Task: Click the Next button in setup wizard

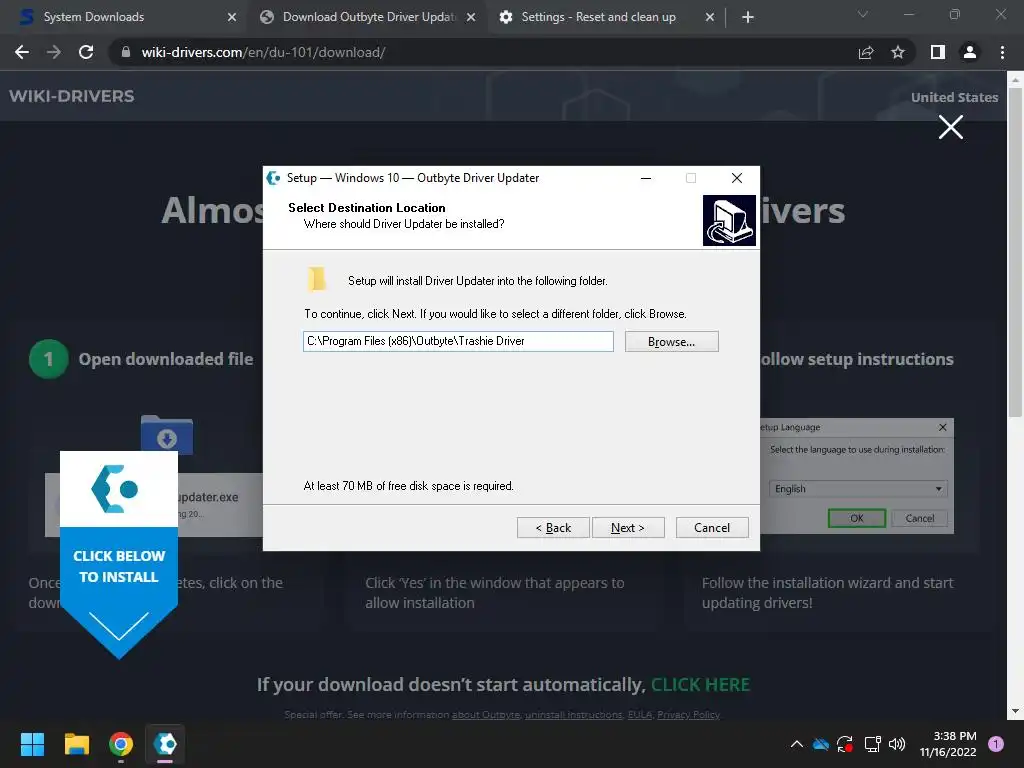Action: [x=628, y=528]
